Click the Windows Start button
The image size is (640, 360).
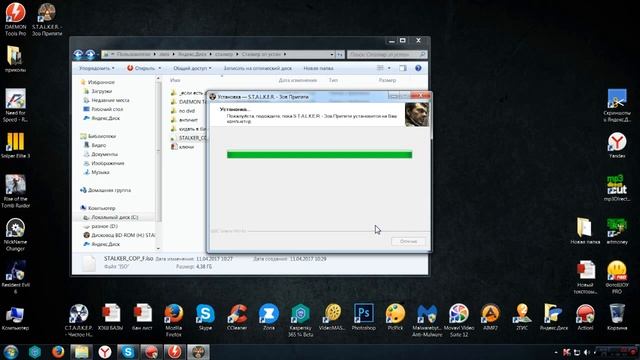[11, 352]
